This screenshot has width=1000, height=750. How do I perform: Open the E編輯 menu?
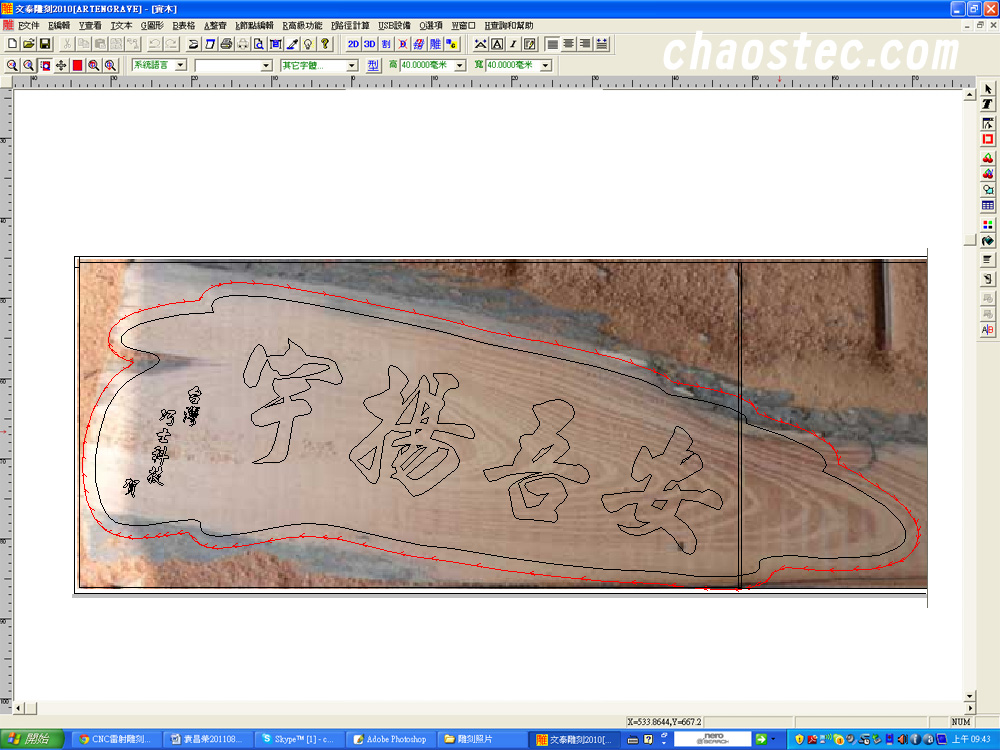tap(59, 26)
